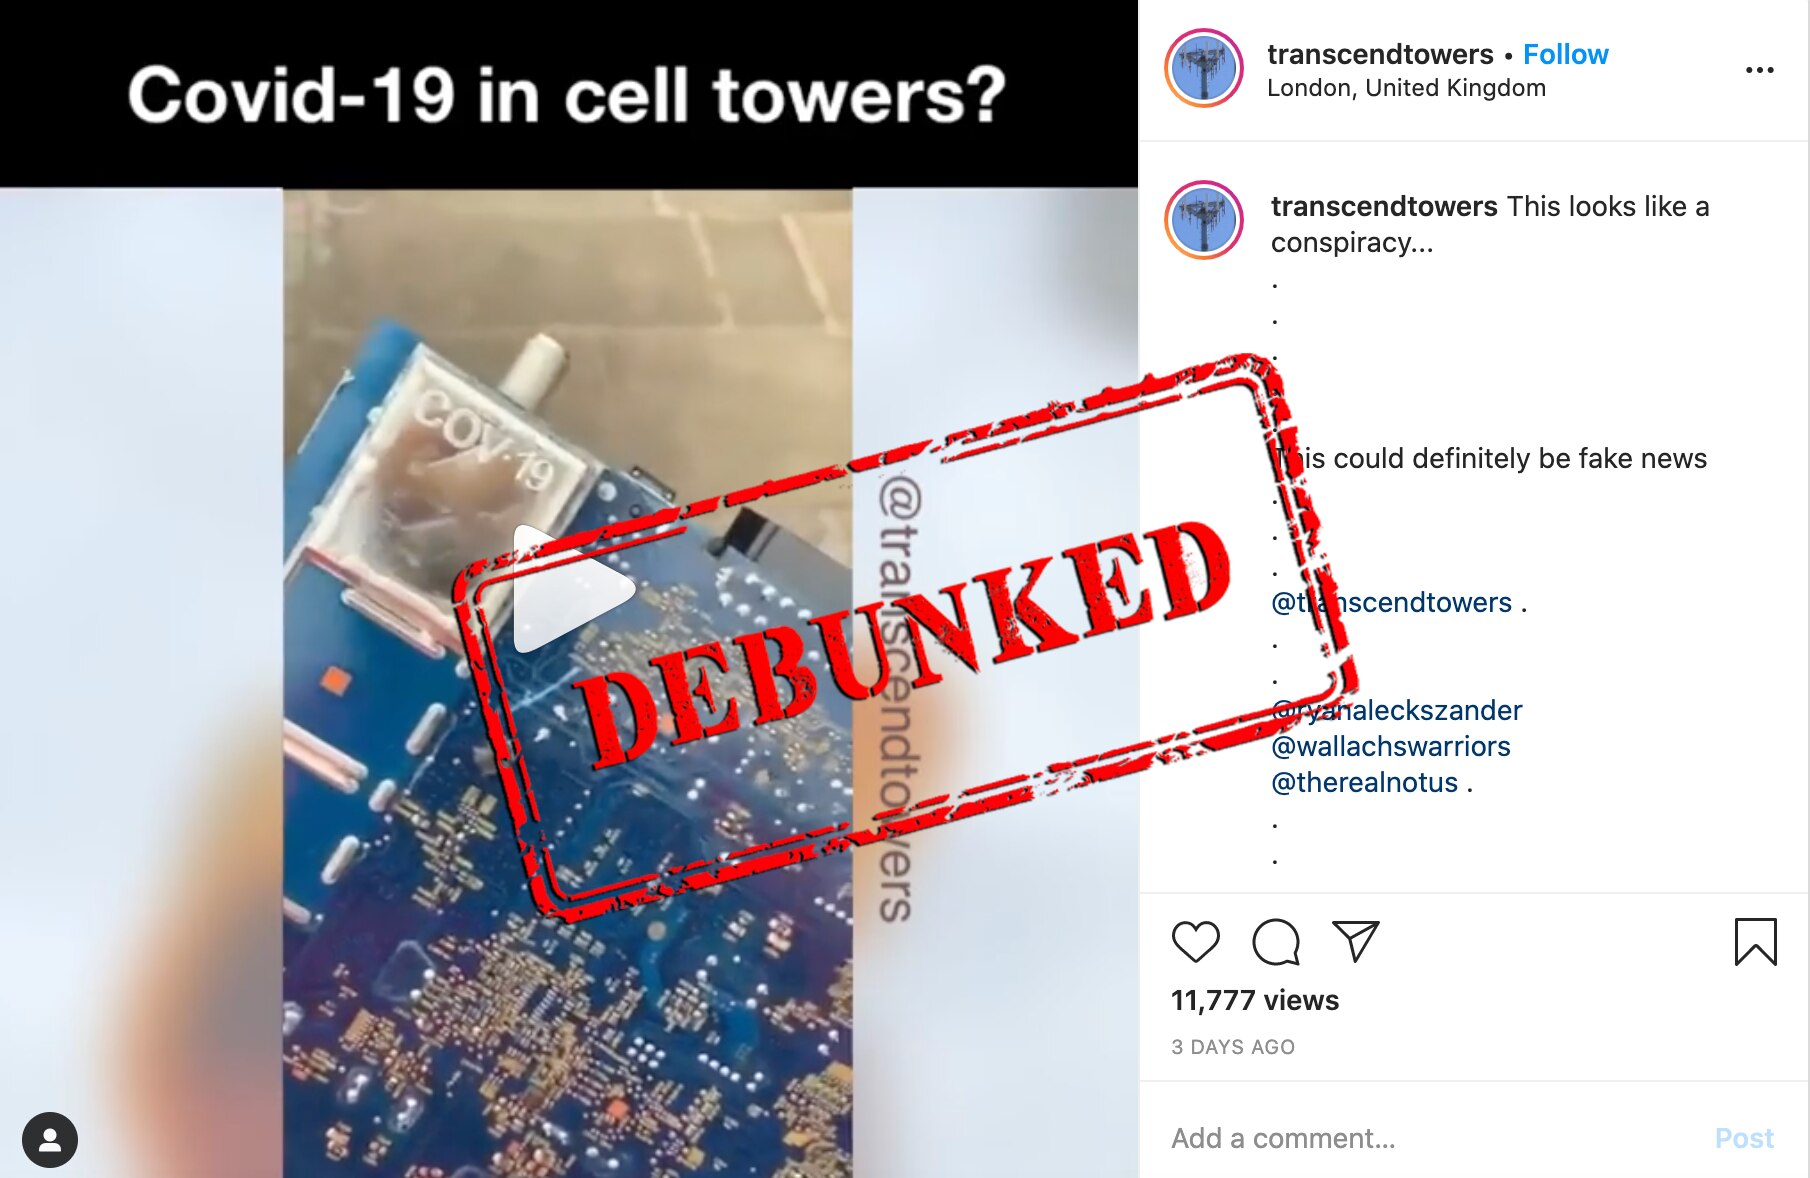Save post with bookmark icon
The width and height of the screenshot is (1810, 1178).
[1755, 942]
